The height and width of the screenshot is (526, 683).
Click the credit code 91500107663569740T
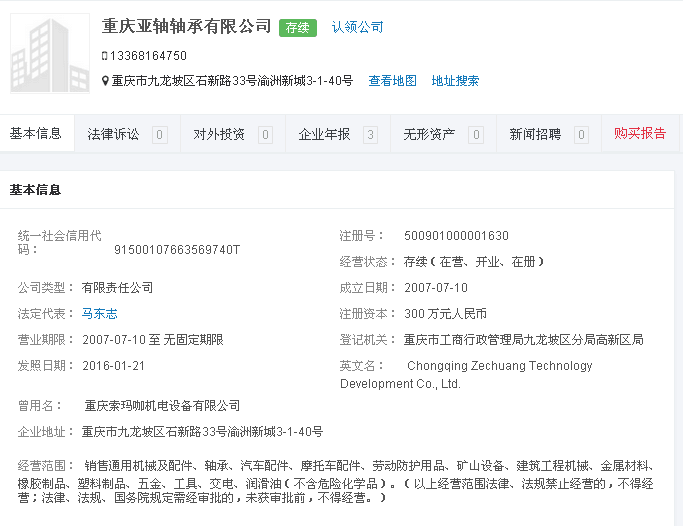177,250
